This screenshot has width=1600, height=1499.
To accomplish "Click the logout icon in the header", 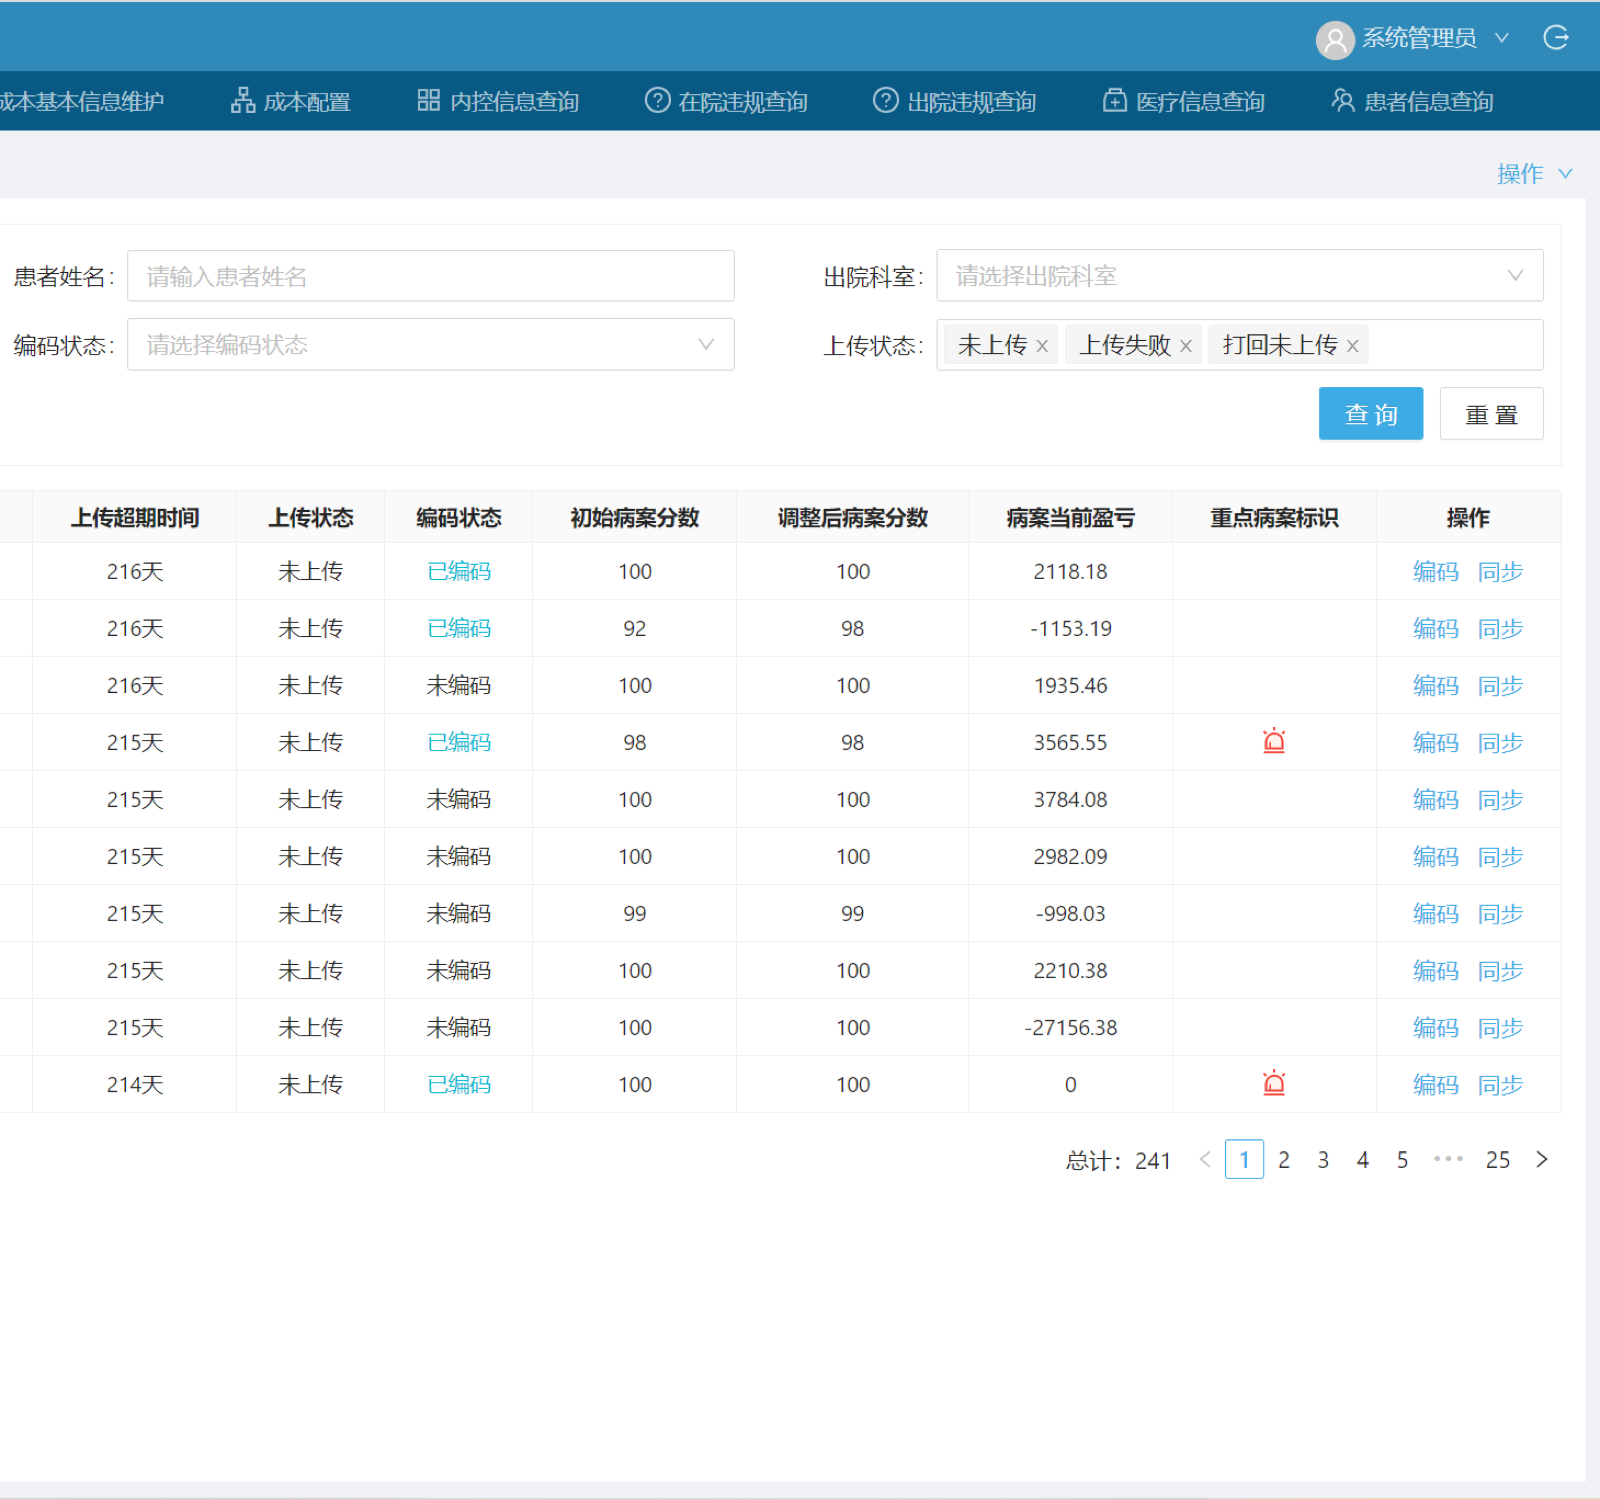I will pos(1556,38).
